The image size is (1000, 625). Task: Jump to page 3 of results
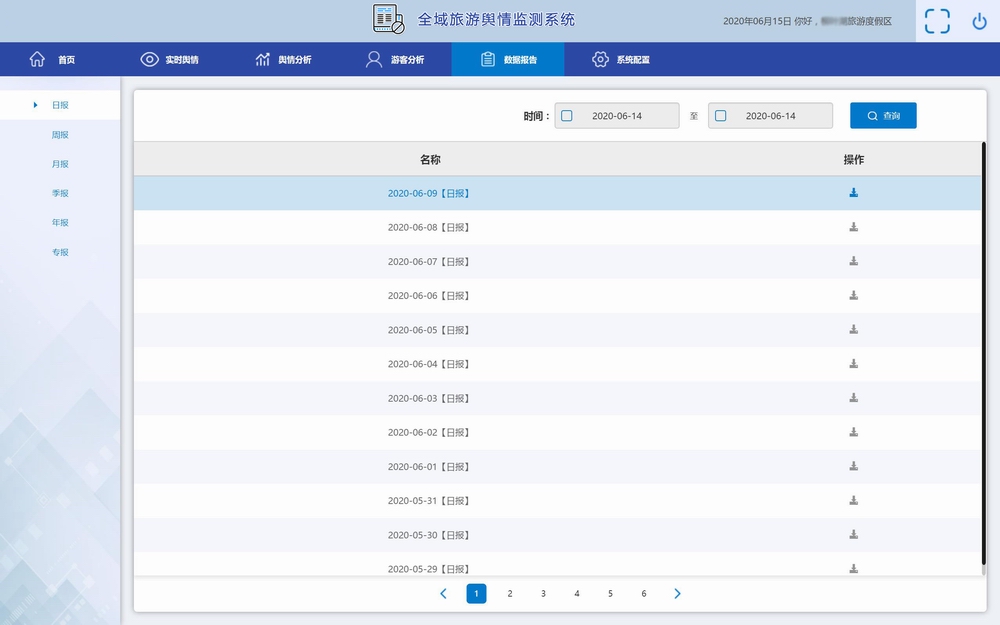543,594
